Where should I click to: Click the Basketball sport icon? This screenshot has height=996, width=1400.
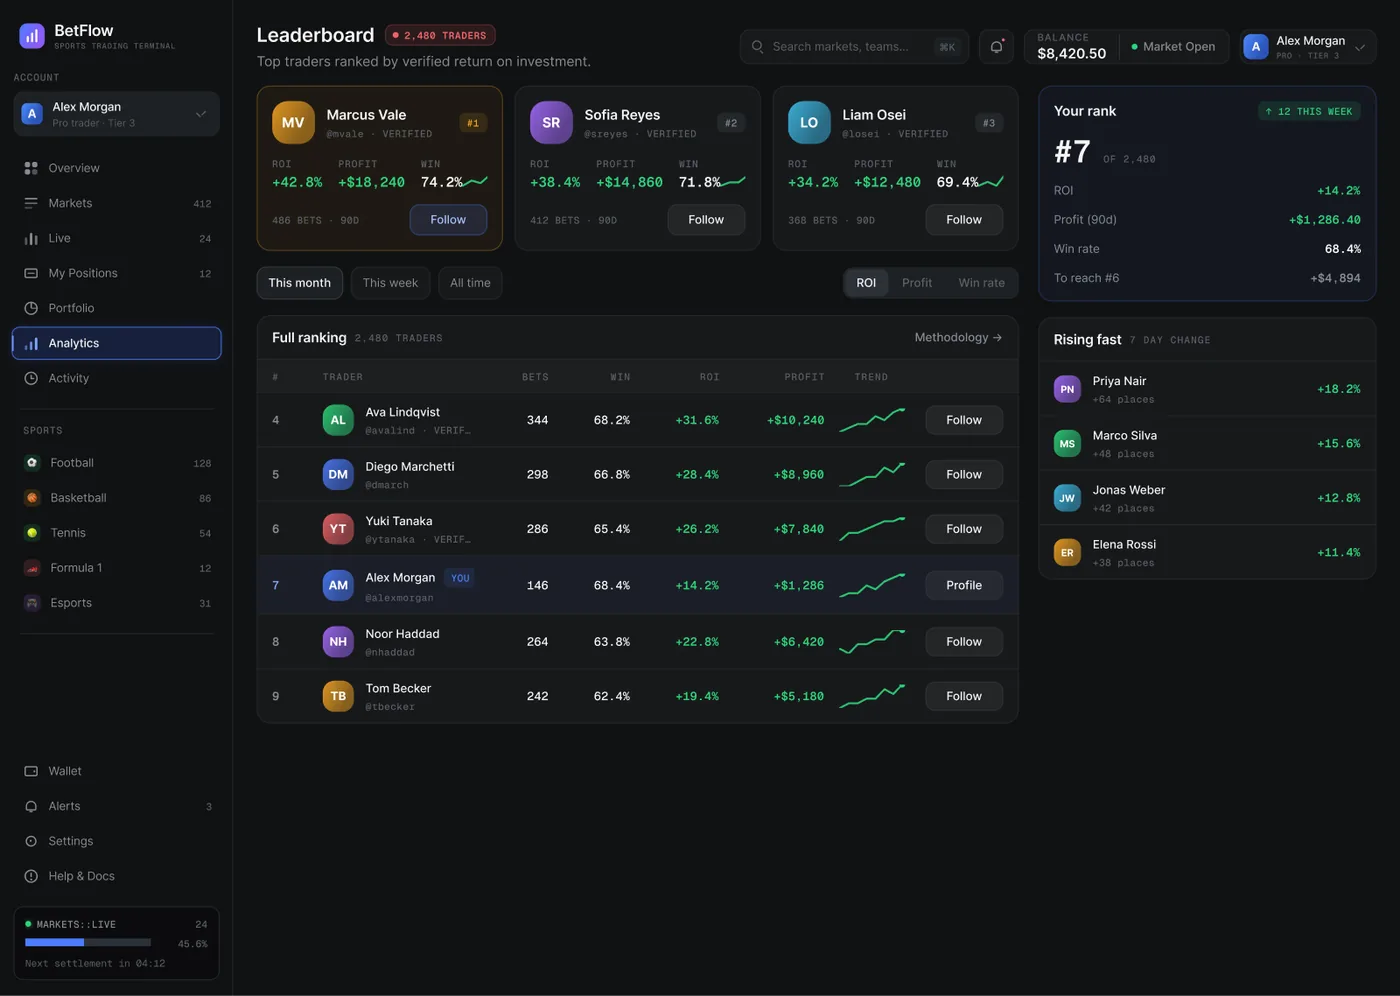[32, 498]
